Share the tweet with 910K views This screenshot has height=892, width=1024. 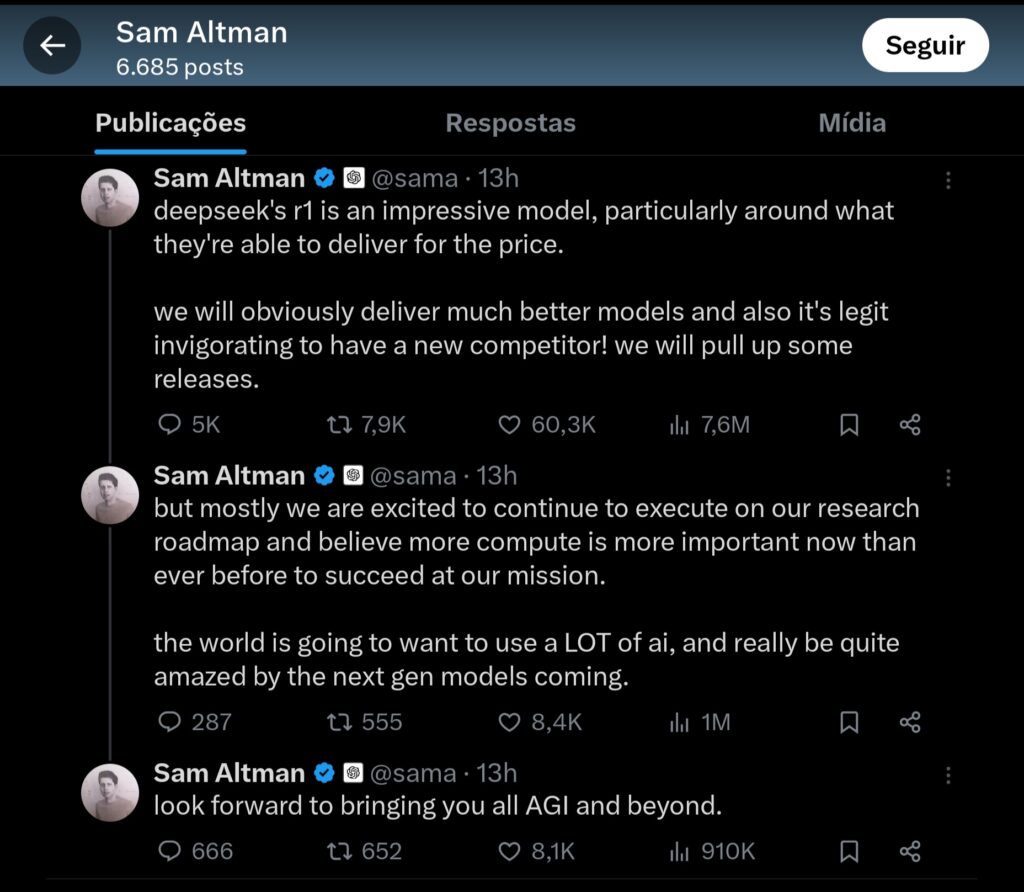(910, 851)
